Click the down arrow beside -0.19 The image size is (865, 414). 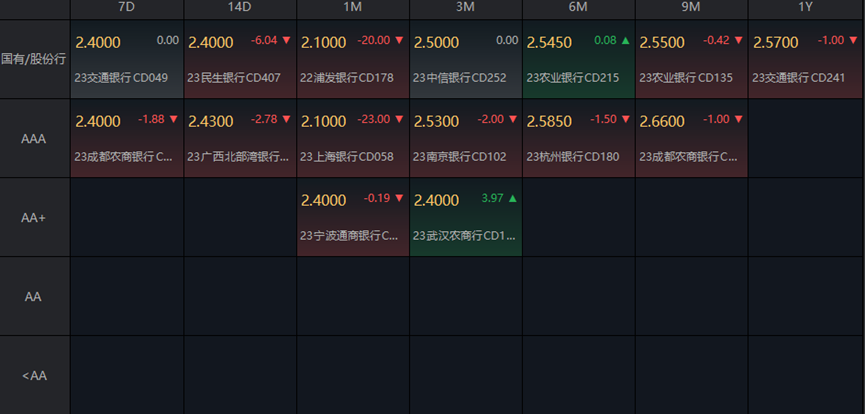399,198
